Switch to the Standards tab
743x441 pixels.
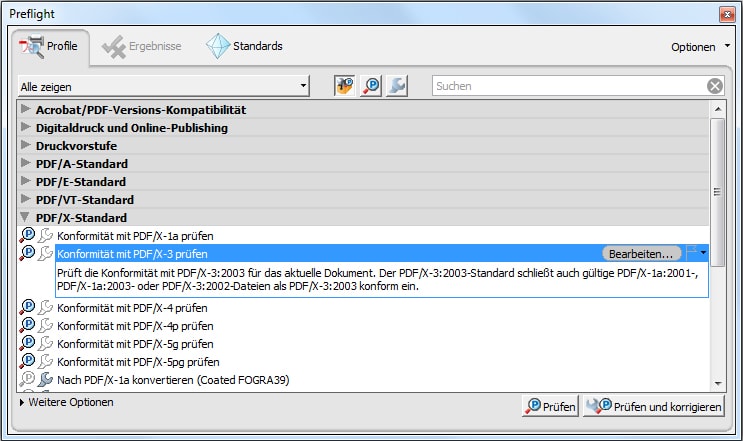245,46
